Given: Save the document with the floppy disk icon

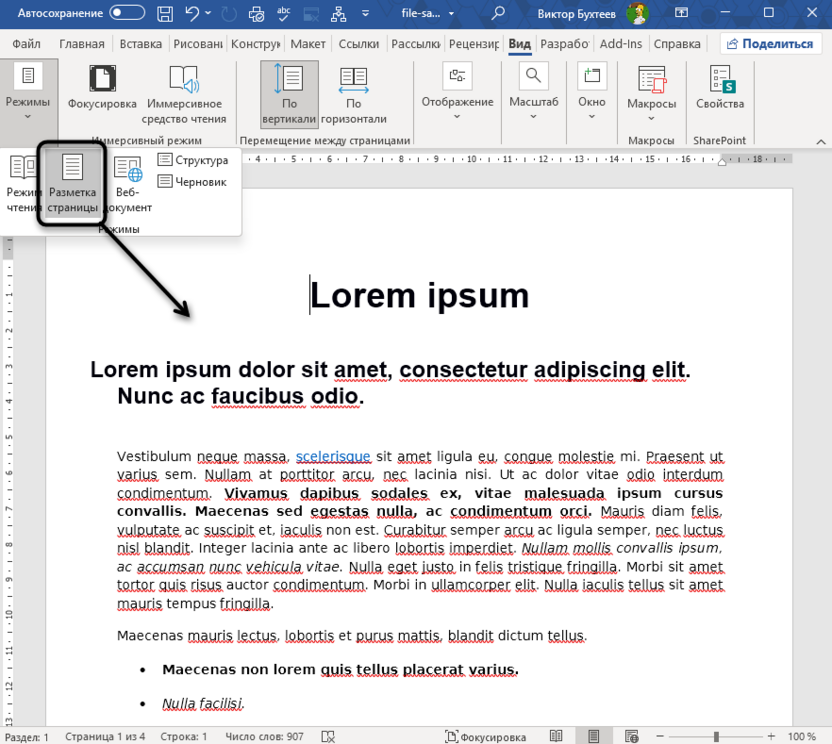Looking at the screenshot, I should pyautogui.click(x=165, y=13).
